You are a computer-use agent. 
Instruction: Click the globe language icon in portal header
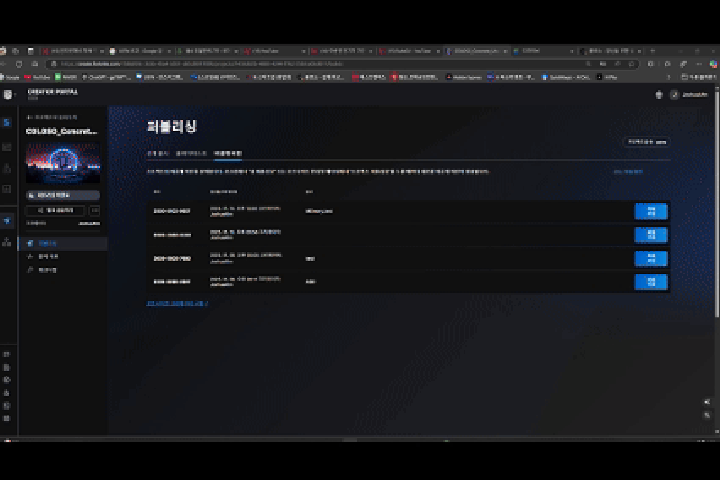tap(659, 95)
